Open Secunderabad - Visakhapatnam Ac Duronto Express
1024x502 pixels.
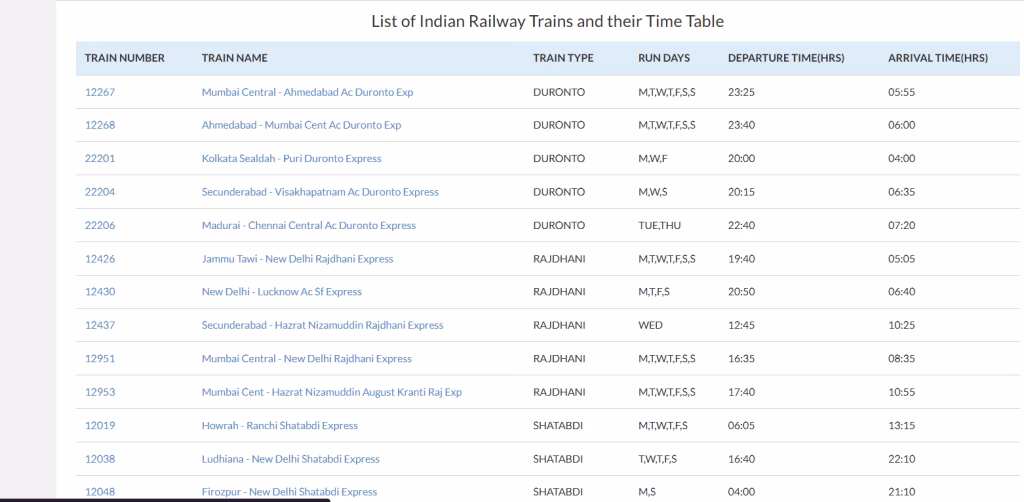320,192
